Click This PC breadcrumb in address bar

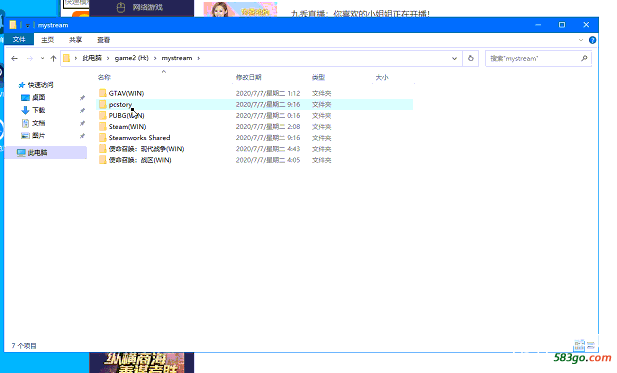tap(92, 58)
